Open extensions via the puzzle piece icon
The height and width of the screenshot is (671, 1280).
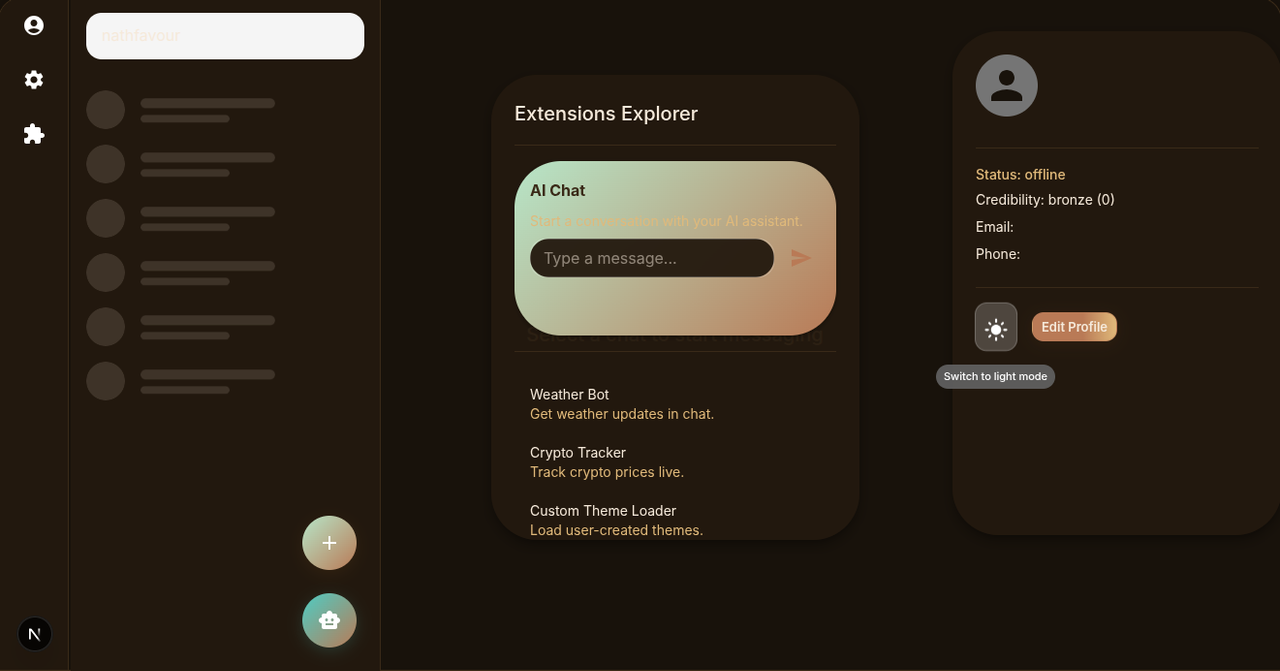(34, 134)
